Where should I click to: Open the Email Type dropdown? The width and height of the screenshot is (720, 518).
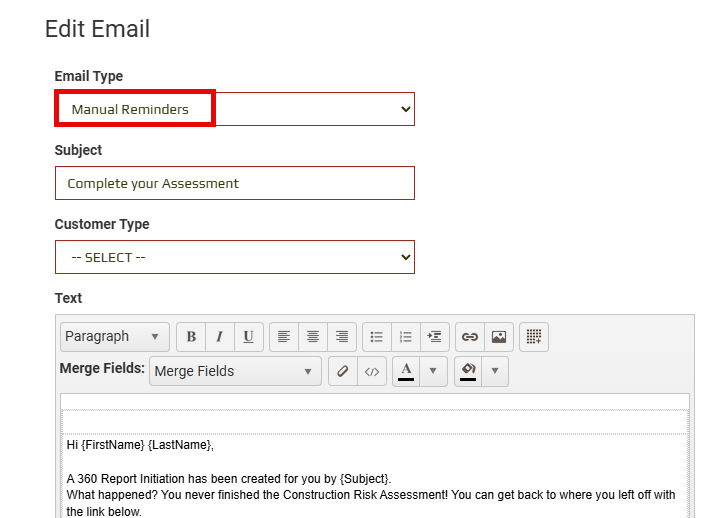tap(234, 109)
